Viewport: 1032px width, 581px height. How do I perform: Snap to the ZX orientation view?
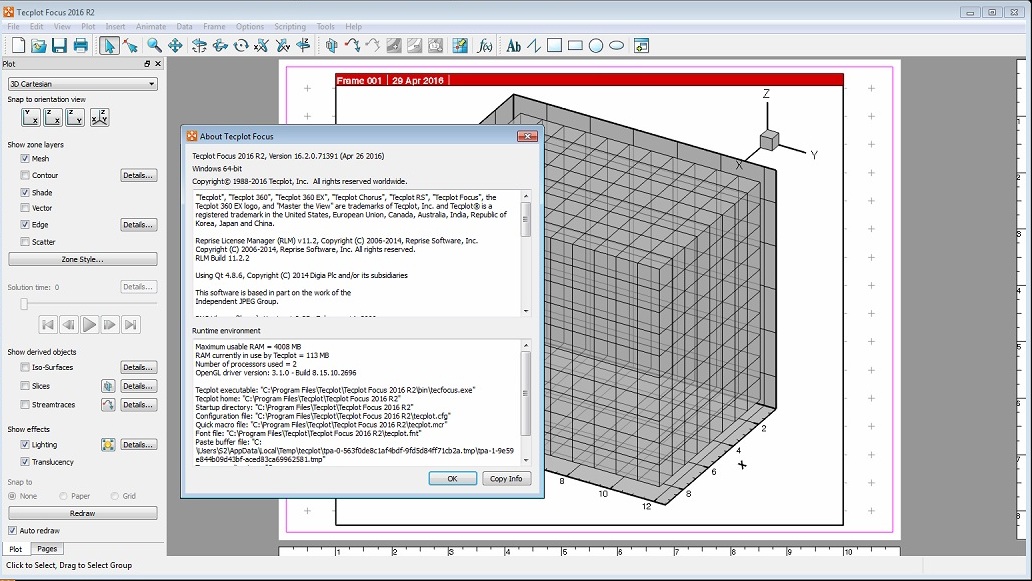pos(53,117)
